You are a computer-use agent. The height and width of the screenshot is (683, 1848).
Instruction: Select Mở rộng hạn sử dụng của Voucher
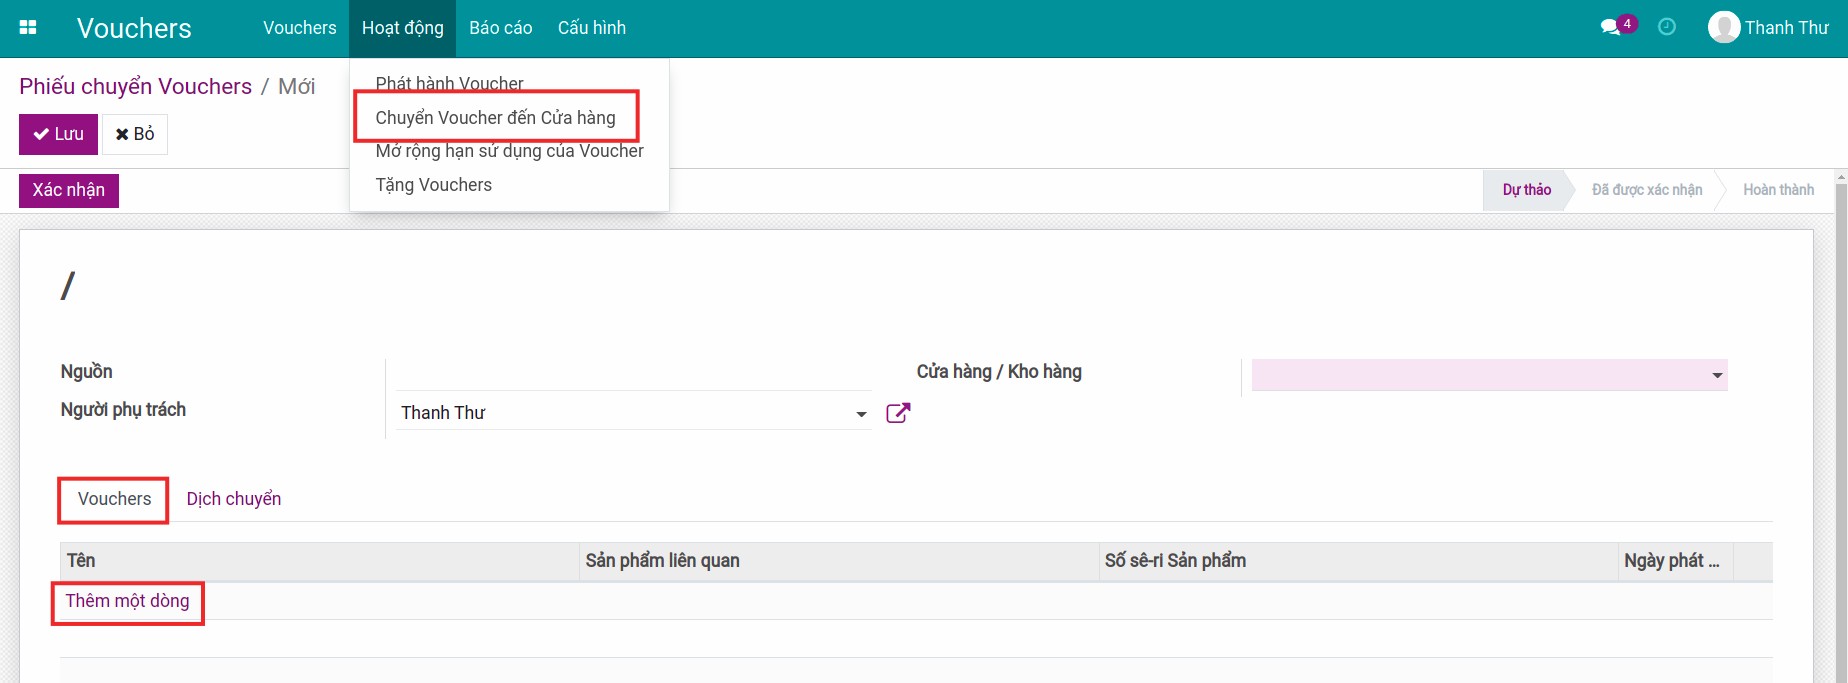coord(510,151)
